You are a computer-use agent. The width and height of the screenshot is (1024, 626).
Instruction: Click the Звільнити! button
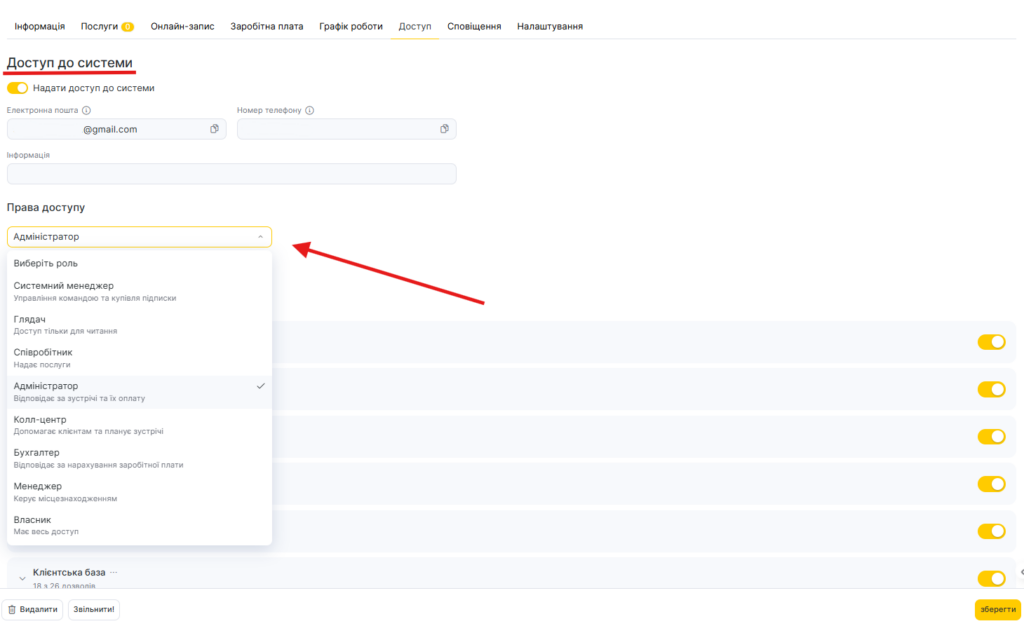tap(94, 609)
